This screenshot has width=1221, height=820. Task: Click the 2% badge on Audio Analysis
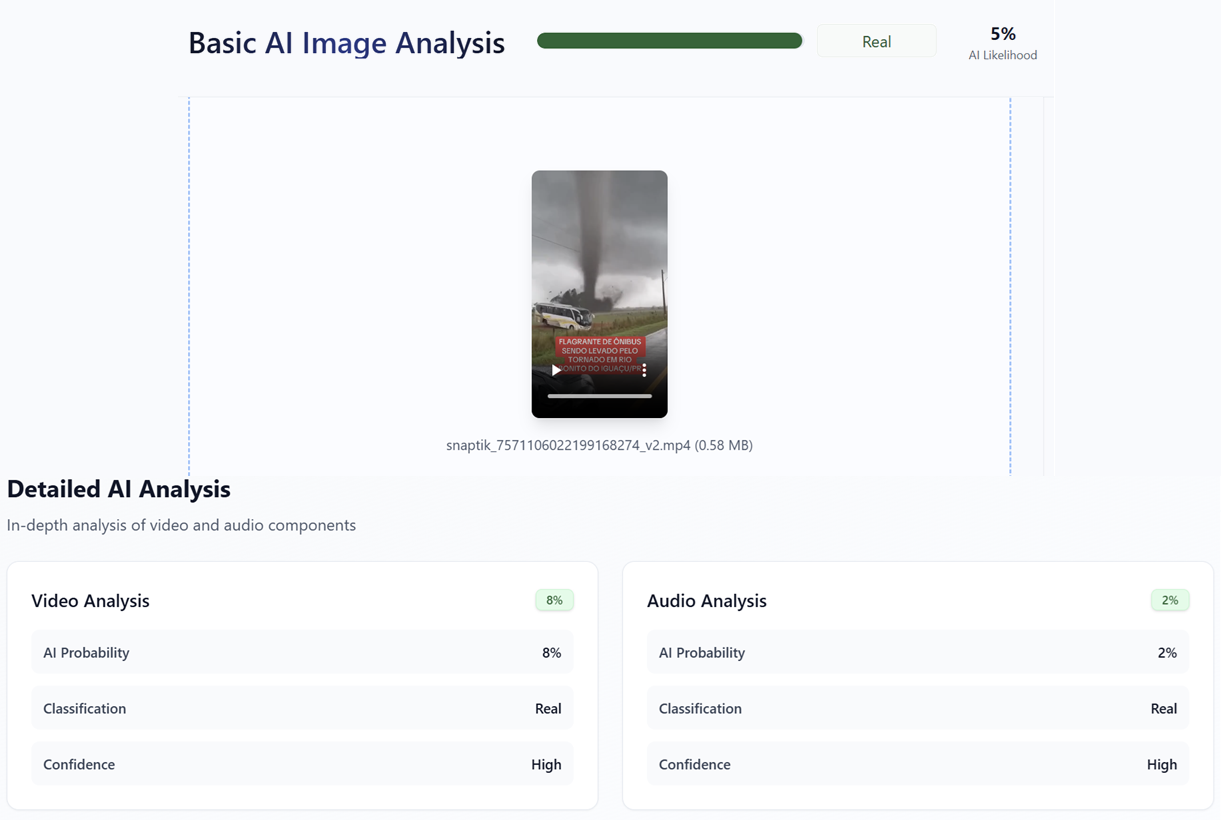tap(1170, 600)
